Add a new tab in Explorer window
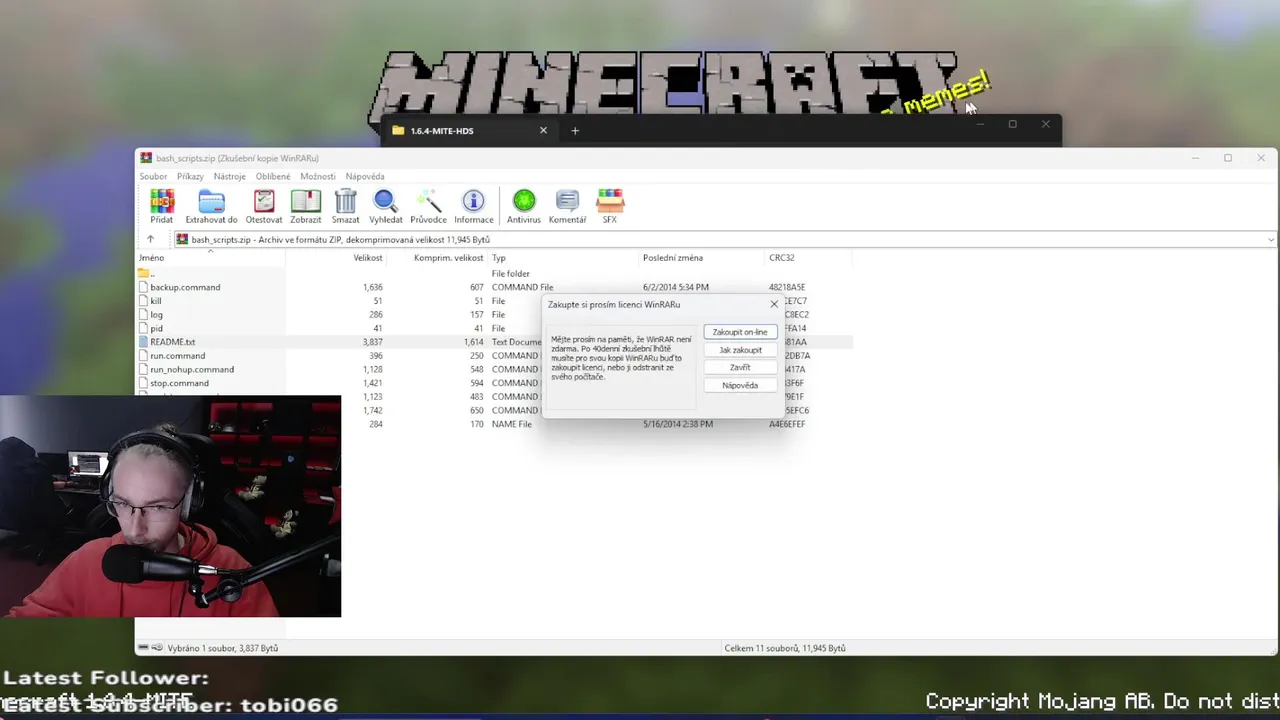The image size is (1280, 720). 575,130
